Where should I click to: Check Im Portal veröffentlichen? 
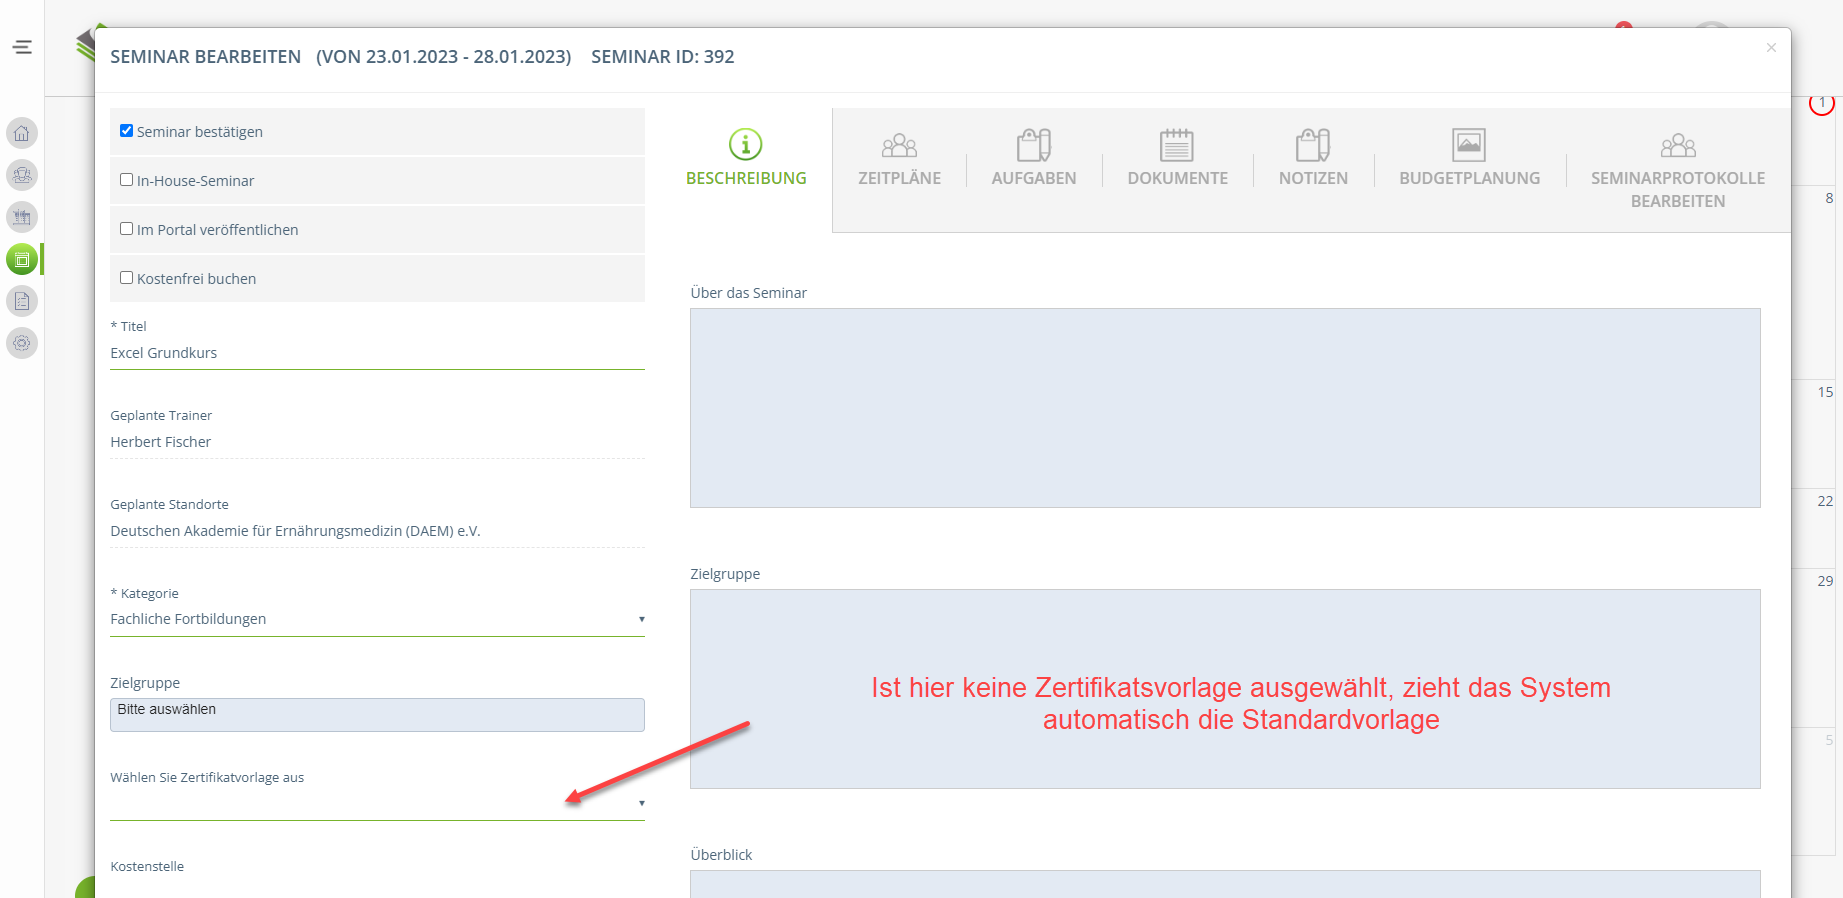click(x=127, y=229)
